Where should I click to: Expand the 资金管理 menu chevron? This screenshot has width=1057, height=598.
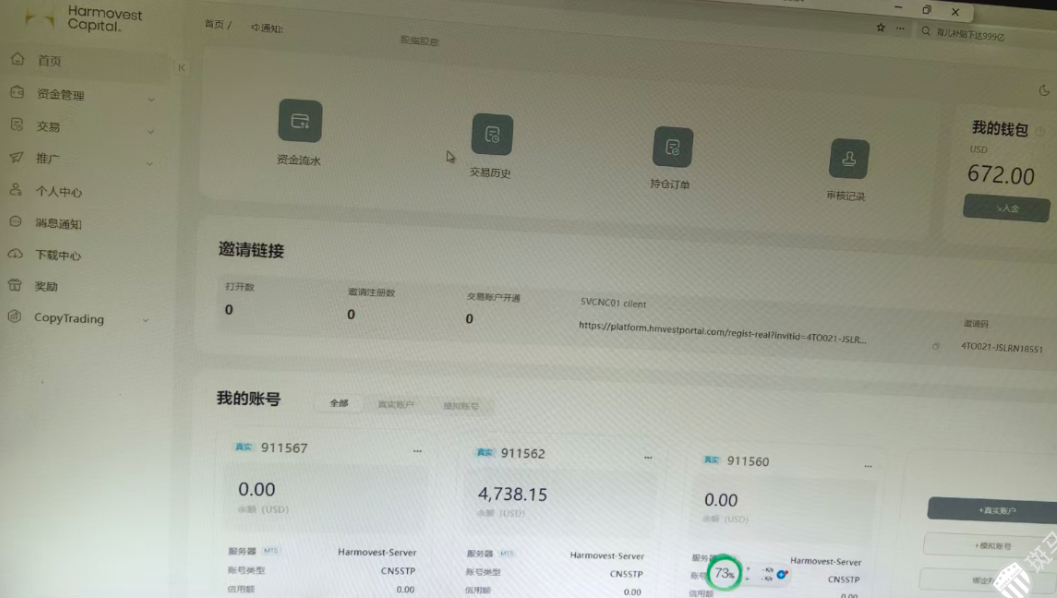pyautogui.click(x=151, y=99)
